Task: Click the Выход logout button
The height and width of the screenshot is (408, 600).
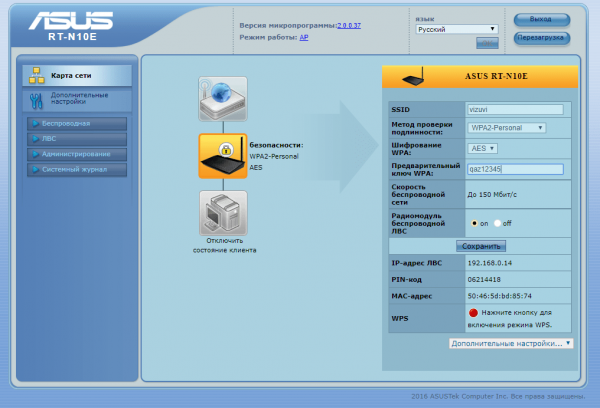Action: coord(541,19)
